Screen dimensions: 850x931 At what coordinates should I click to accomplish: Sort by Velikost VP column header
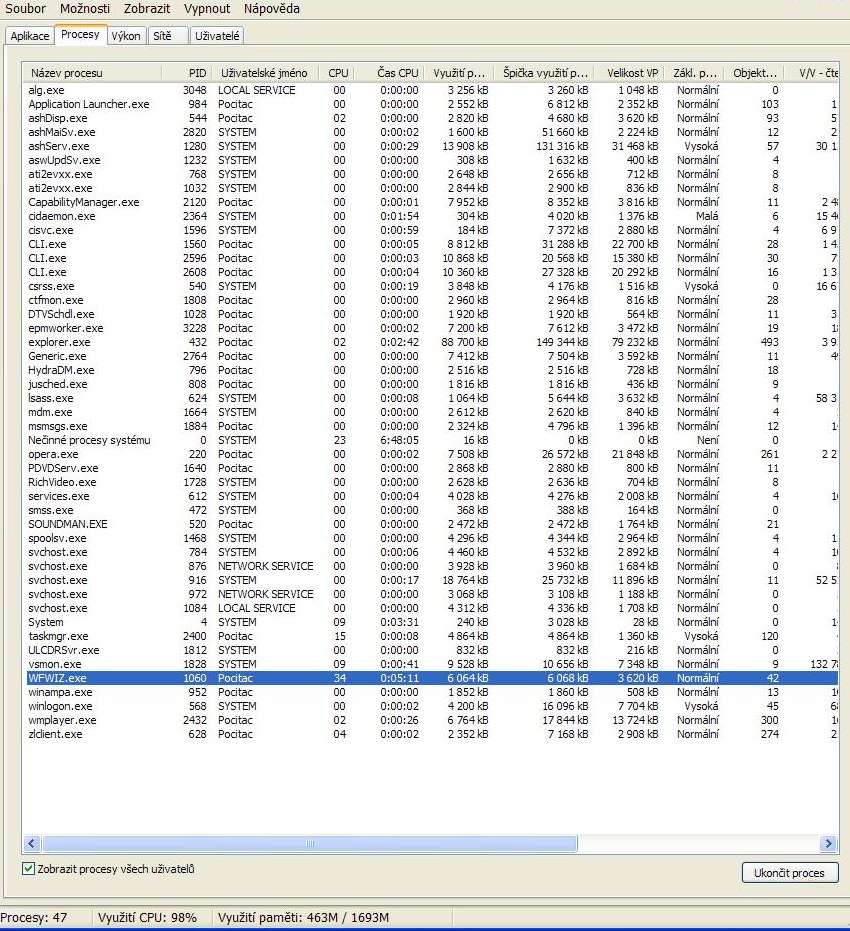point(629,73)
